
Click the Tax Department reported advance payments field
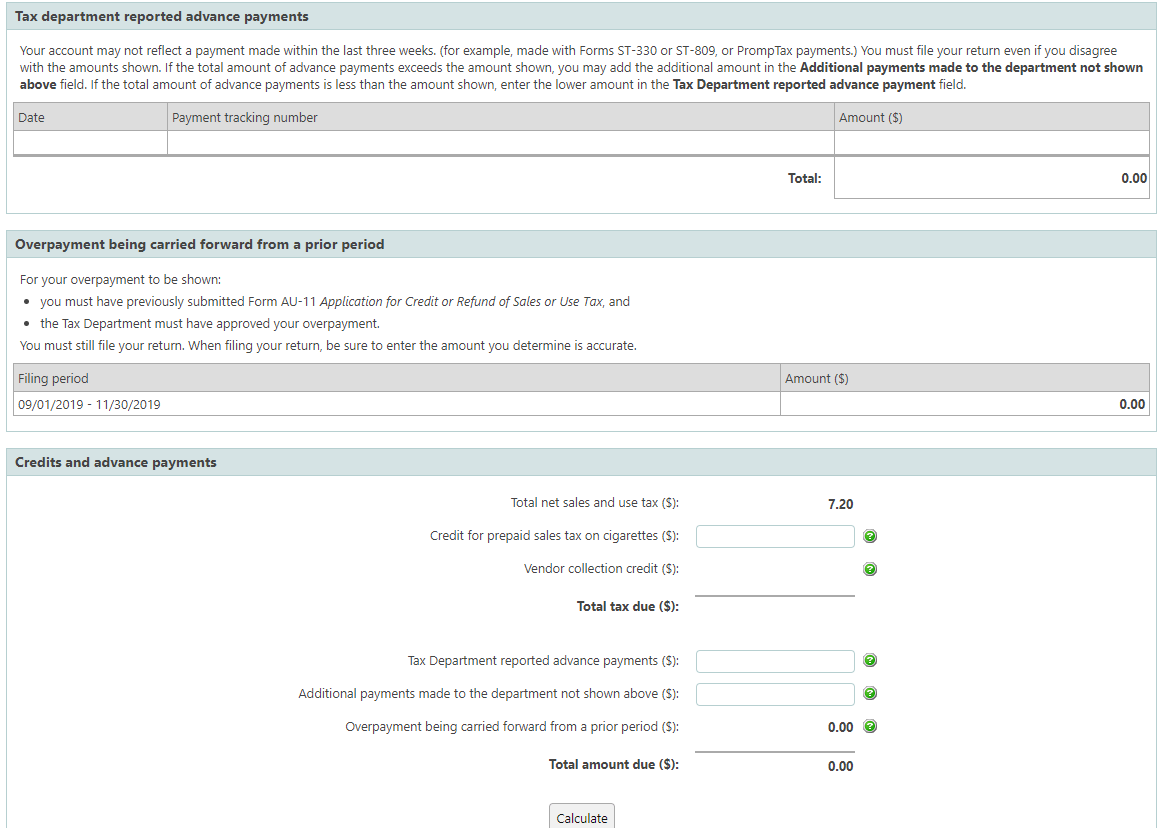775,661
